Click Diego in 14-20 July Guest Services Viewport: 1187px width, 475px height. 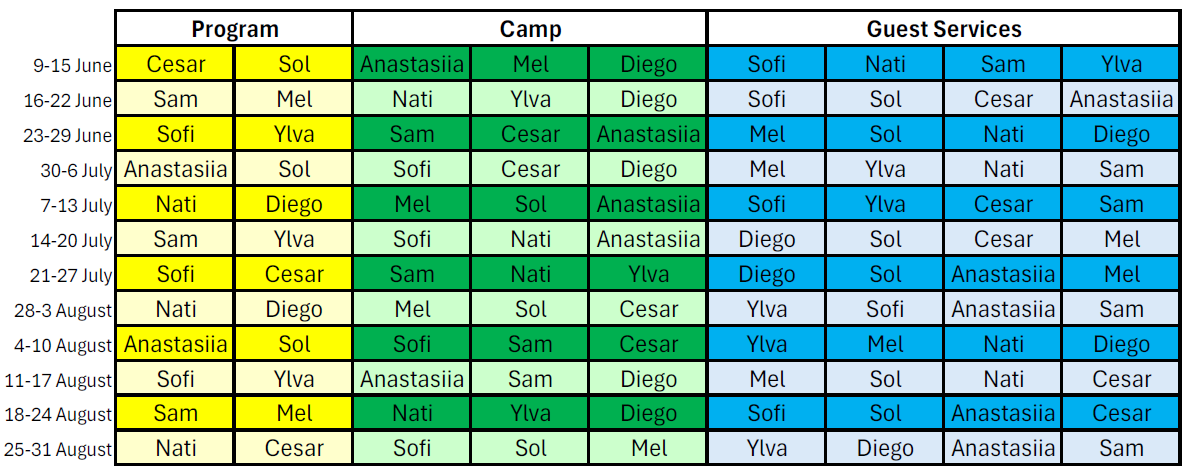766,239
